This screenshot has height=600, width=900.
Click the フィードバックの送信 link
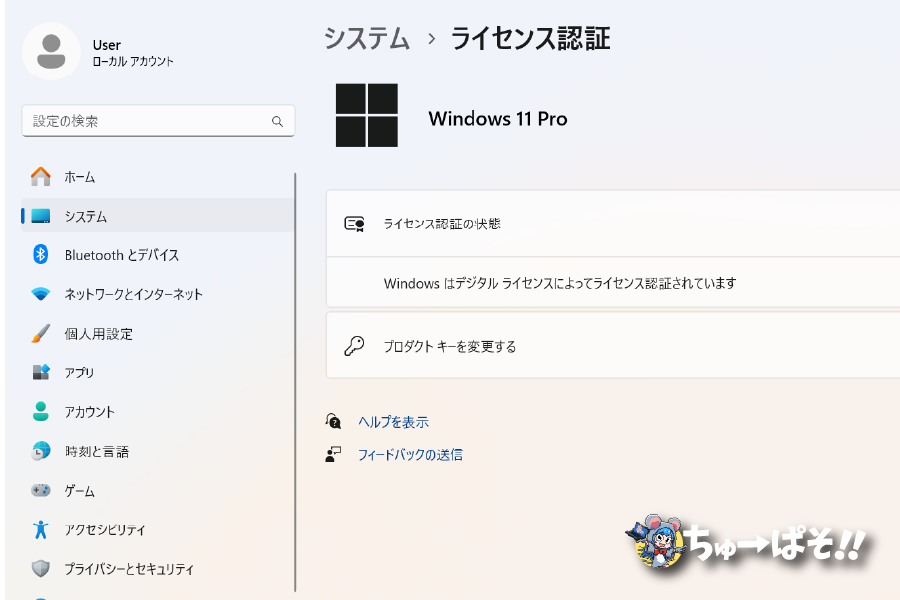point(410,455)
